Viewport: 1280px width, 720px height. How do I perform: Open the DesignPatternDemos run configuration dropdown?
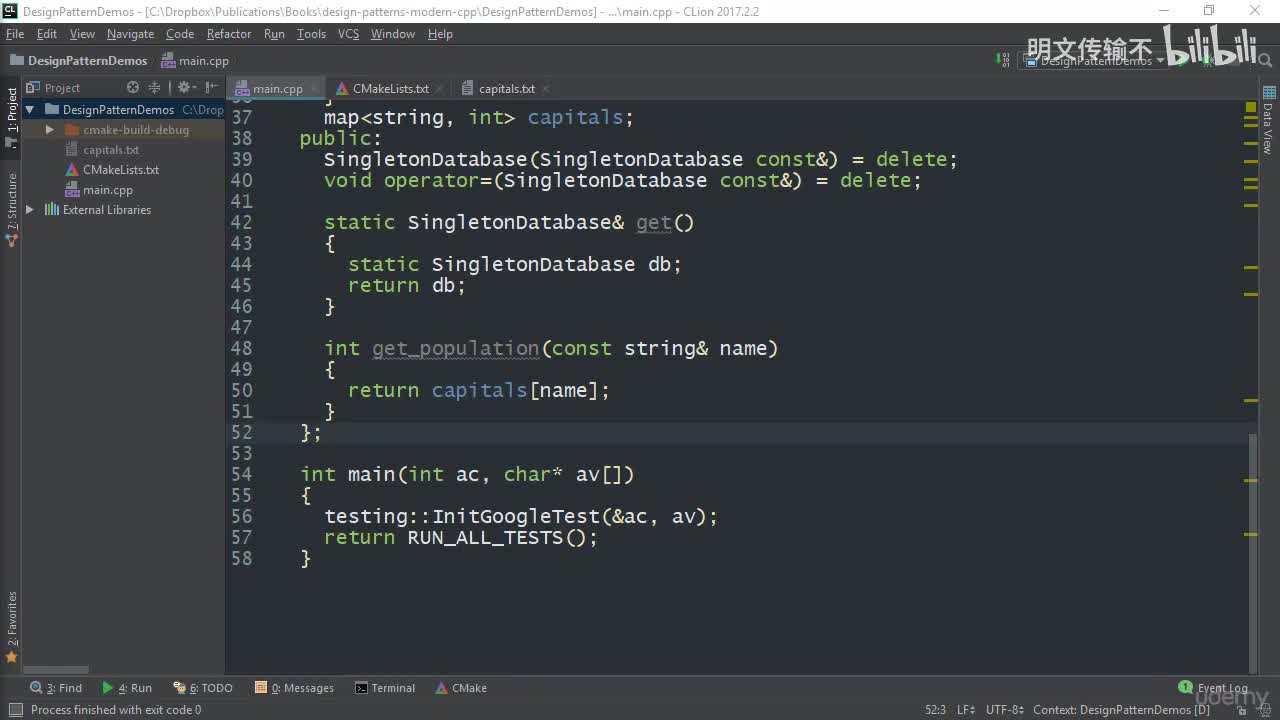(x=1094, y=61)
